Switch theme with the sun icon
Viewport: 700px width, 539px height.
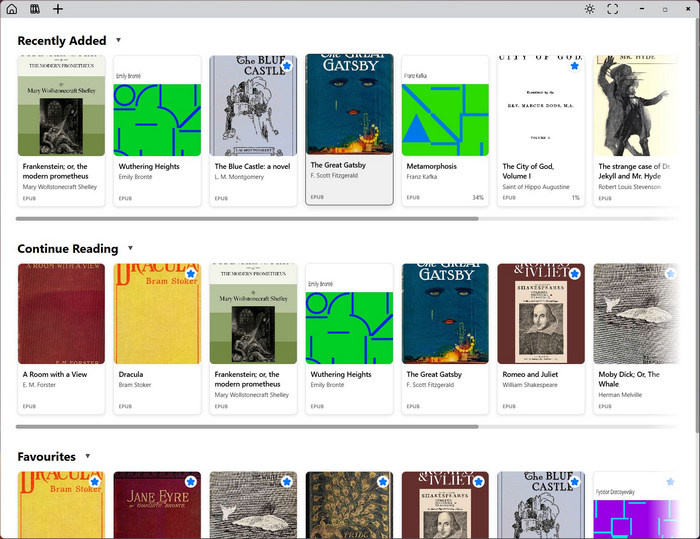[x=590, y=9]
